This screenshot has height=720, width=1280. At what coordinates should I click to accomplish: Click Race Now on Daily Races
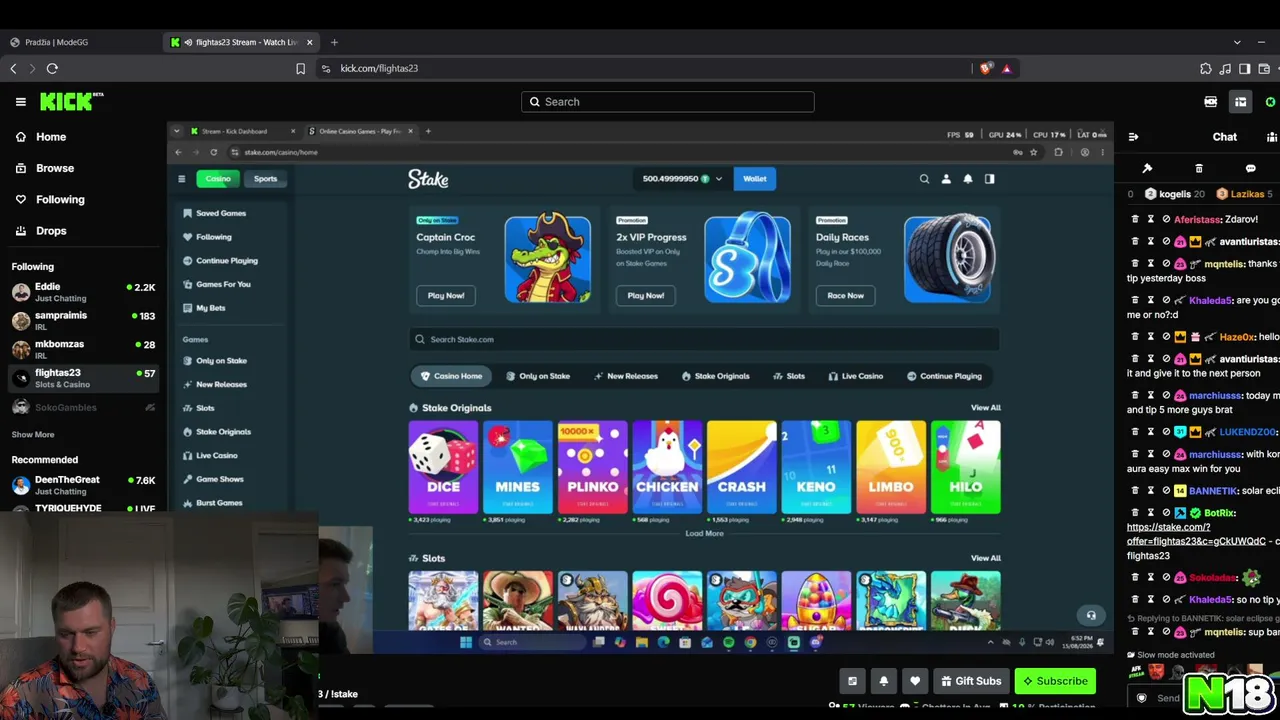(x=846, y=295)
